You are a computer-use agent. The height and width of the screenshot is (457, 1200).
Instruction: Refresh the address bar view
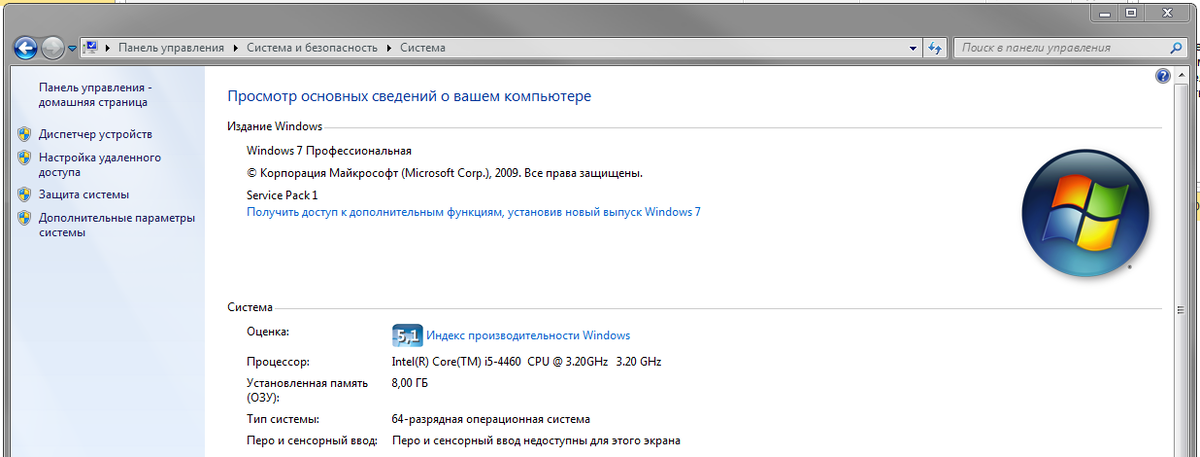(x=936, y=47)
